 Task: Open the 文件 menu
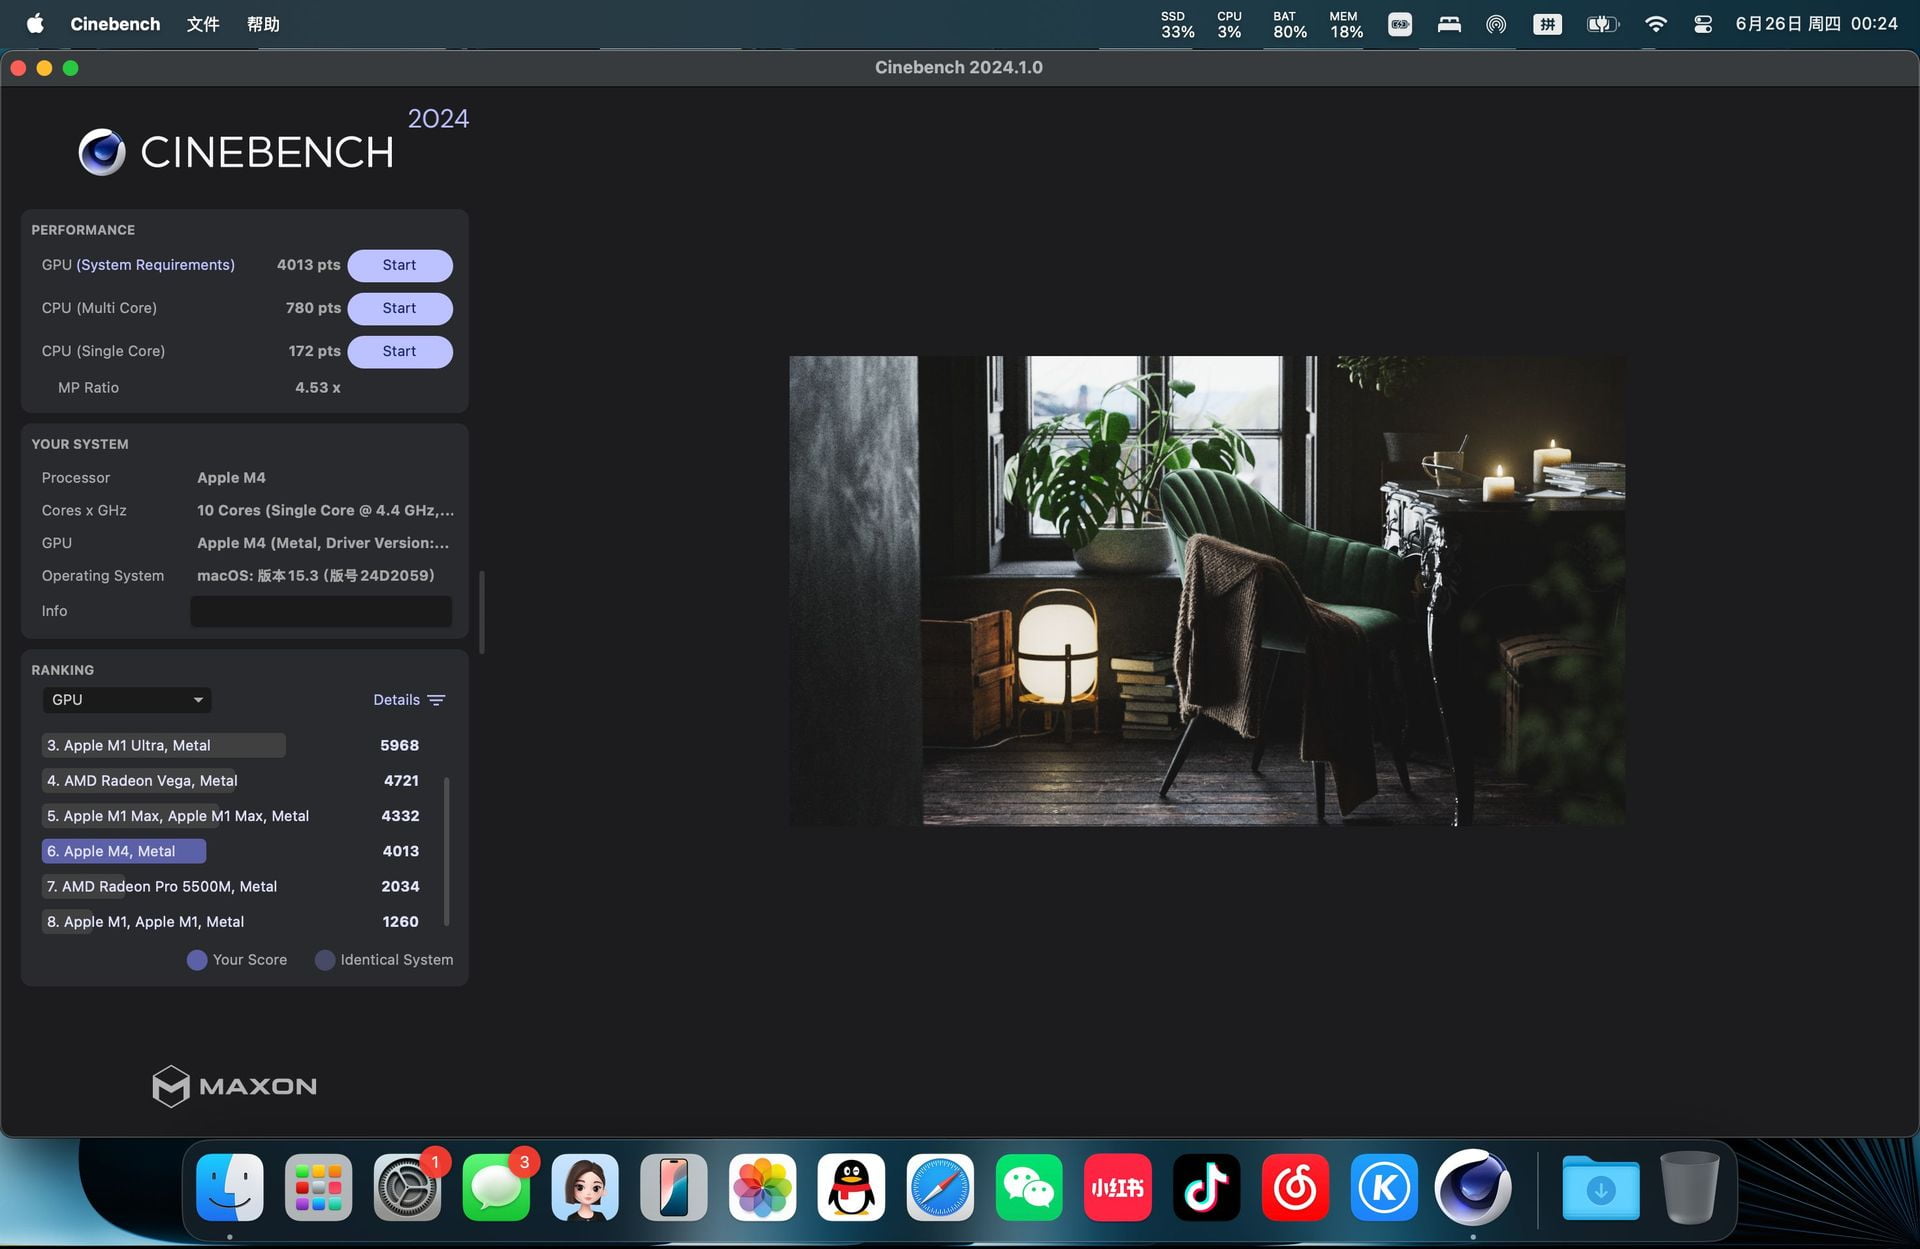203,24
